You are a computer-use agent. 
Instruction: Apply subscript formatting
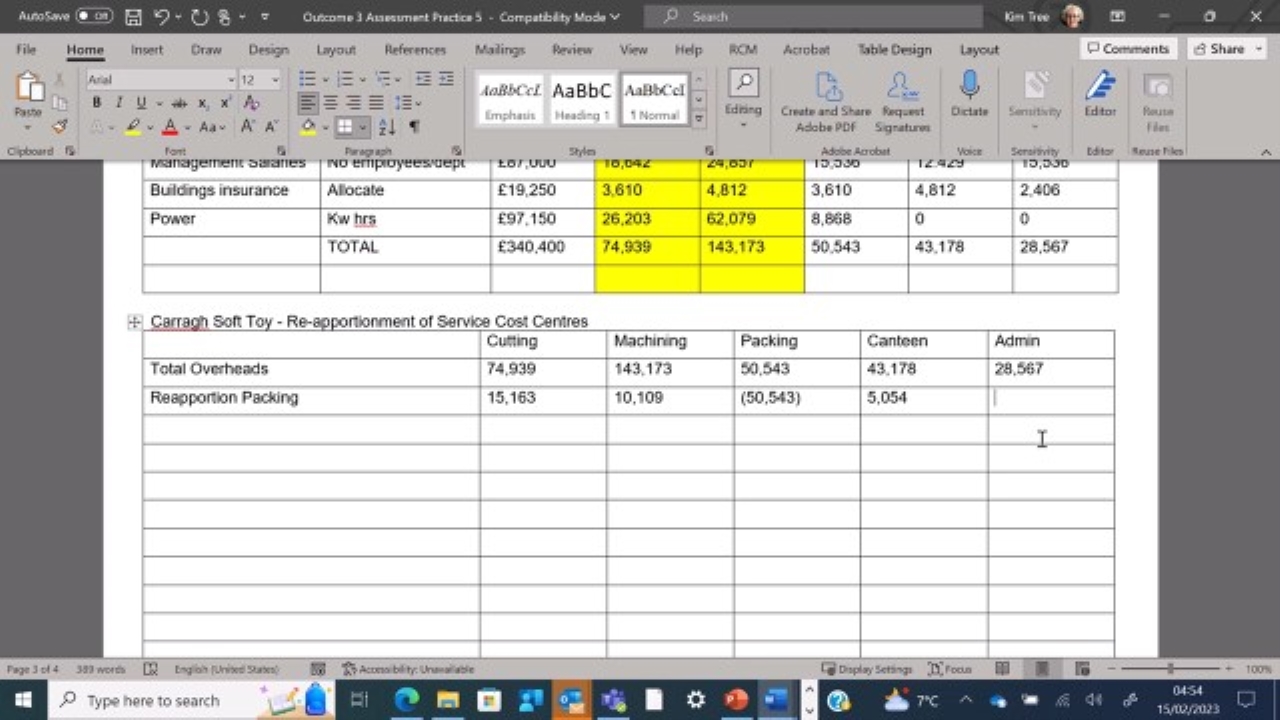click(x=202, y=102)
